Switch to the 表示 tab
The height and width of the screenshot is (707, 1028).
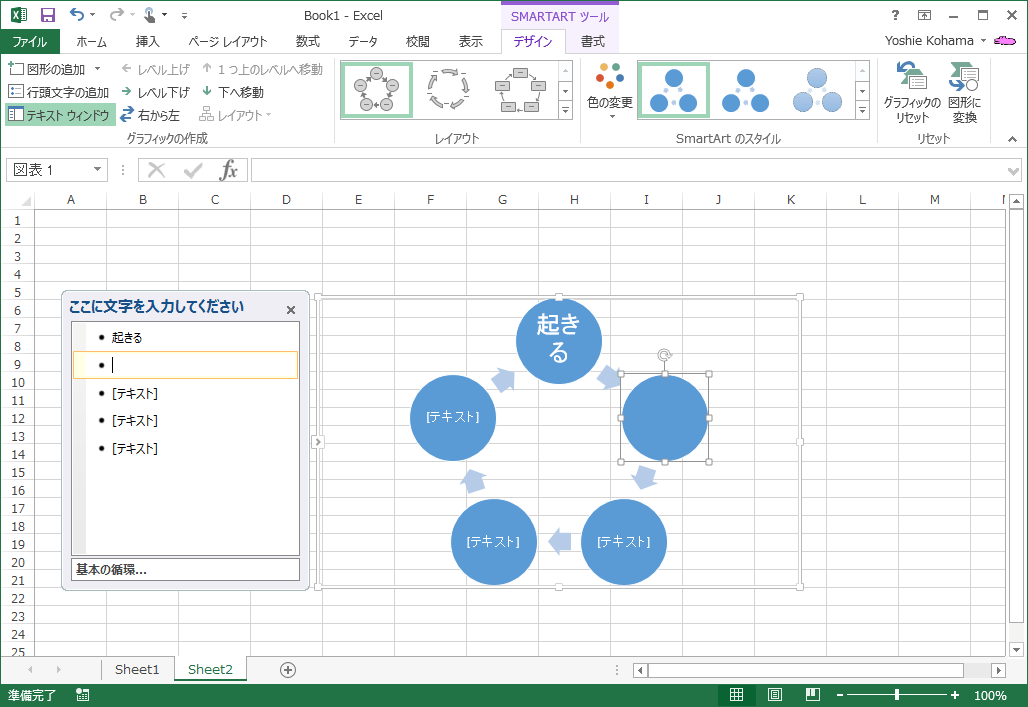470,41
